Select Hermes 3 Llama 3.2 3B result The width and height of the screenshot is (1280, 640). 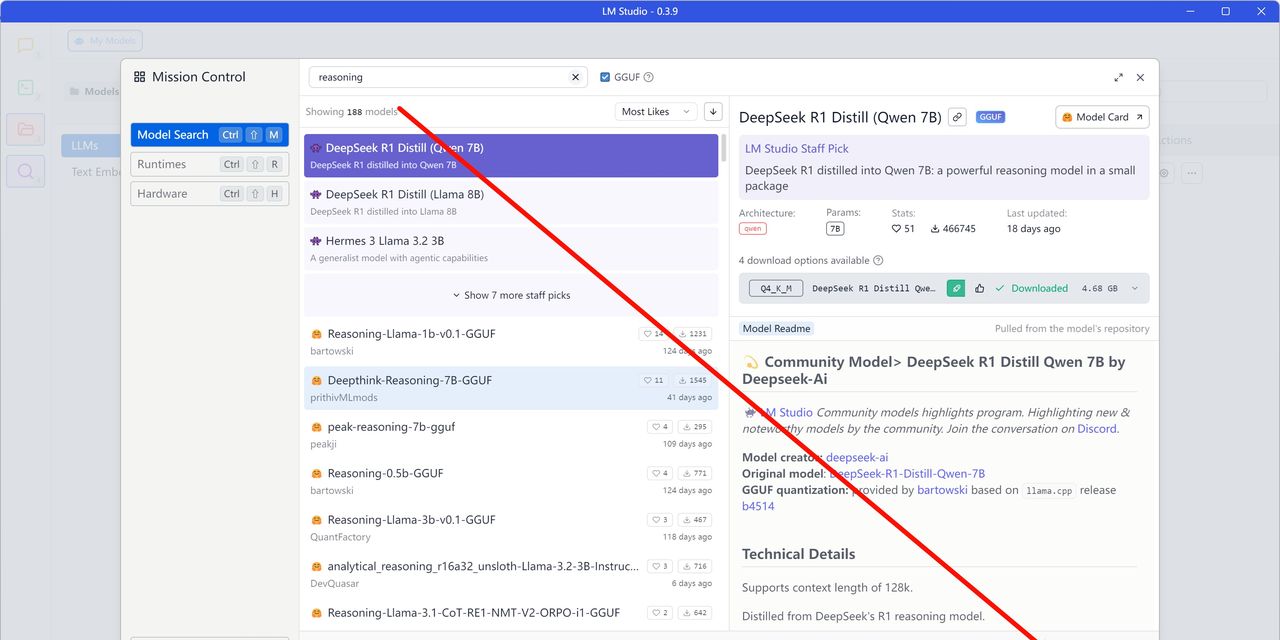(511, 249)
